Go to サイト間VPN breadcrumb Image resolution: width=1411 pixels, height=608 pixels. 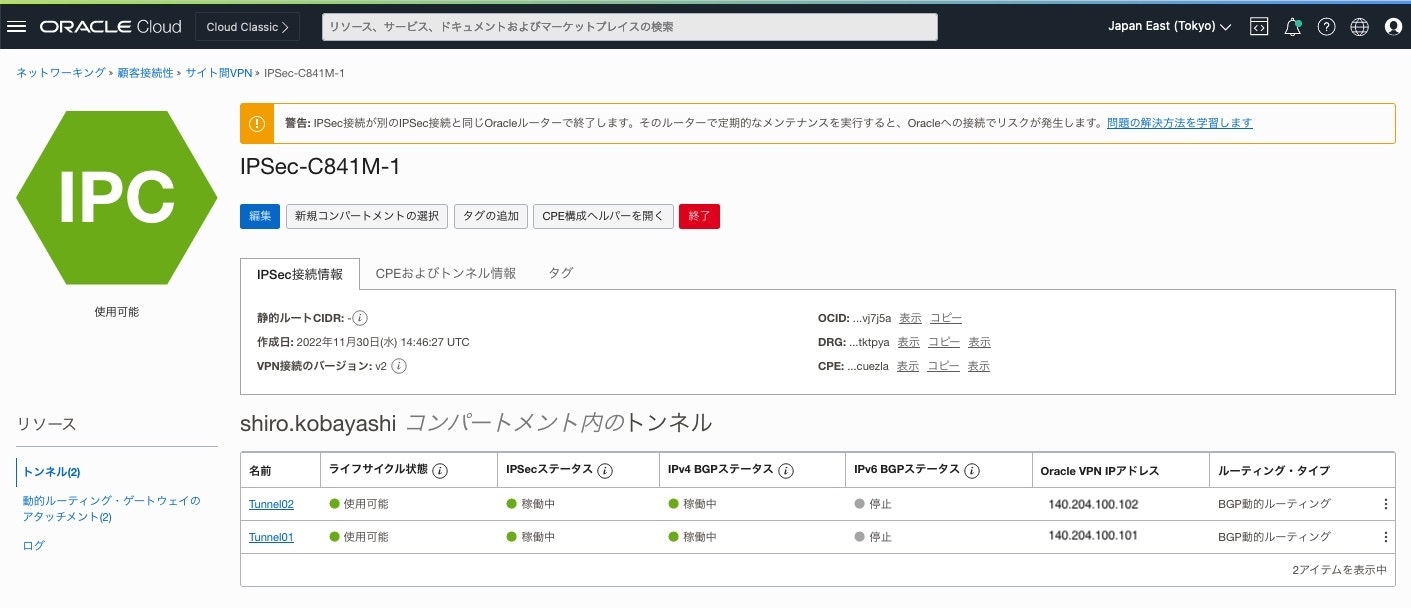[219, 74]
